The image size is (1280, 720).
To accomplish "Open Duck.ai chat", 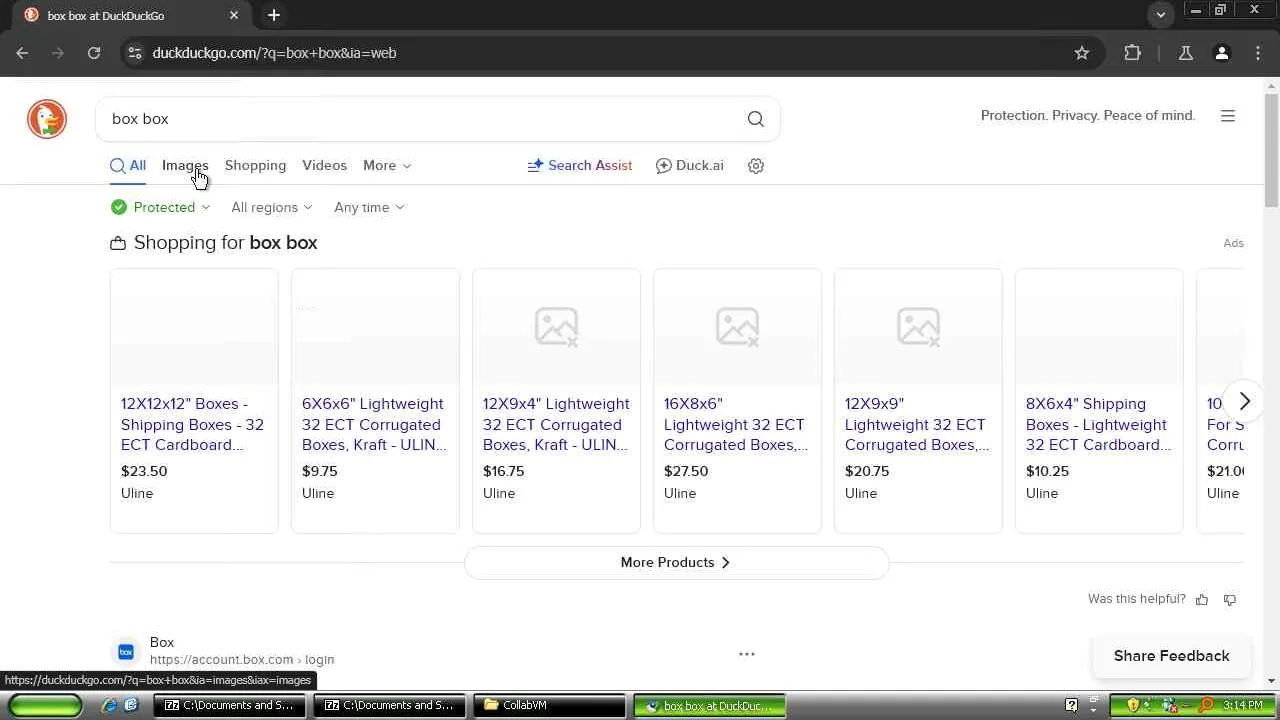I will [x=690, y=166].
